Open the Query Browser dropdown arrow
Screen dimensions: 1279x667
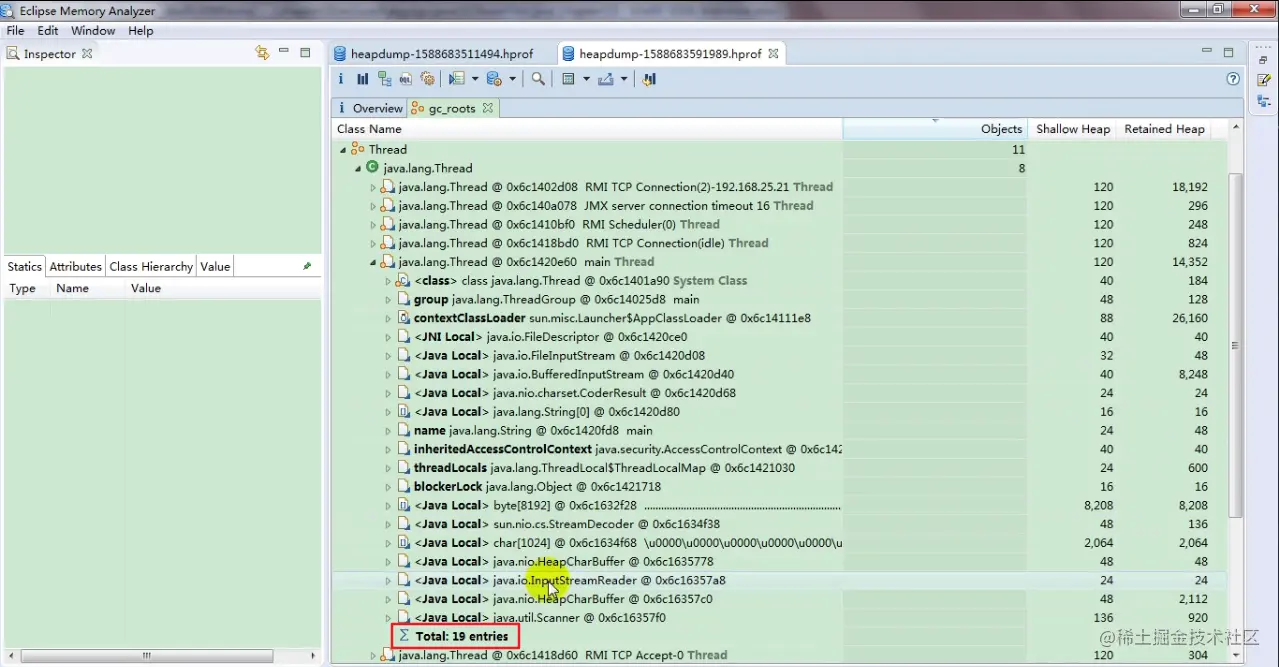click(x=512, y=79)
